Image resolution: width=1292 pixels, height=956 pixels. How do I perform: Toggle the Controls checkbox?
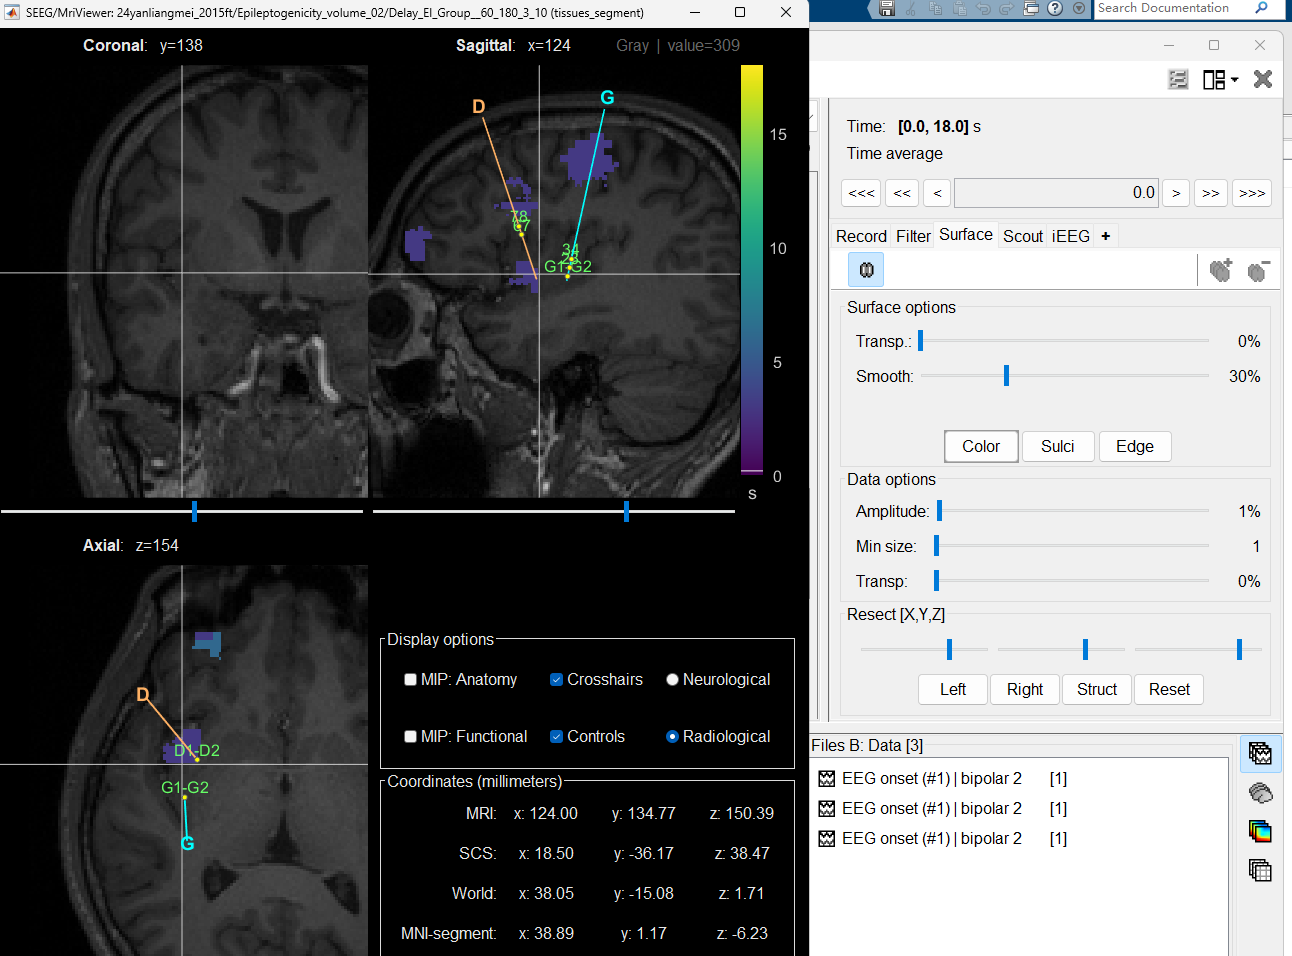(556, 737)
